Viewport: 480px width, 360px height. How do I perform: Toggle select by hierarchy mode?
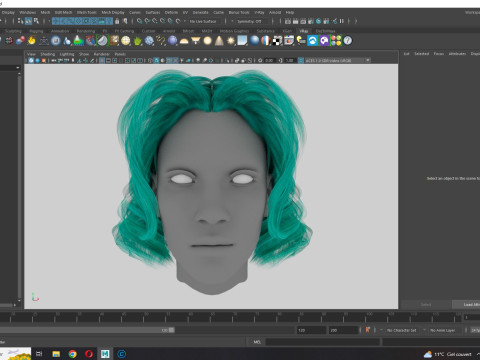click(x=20, y=21)
